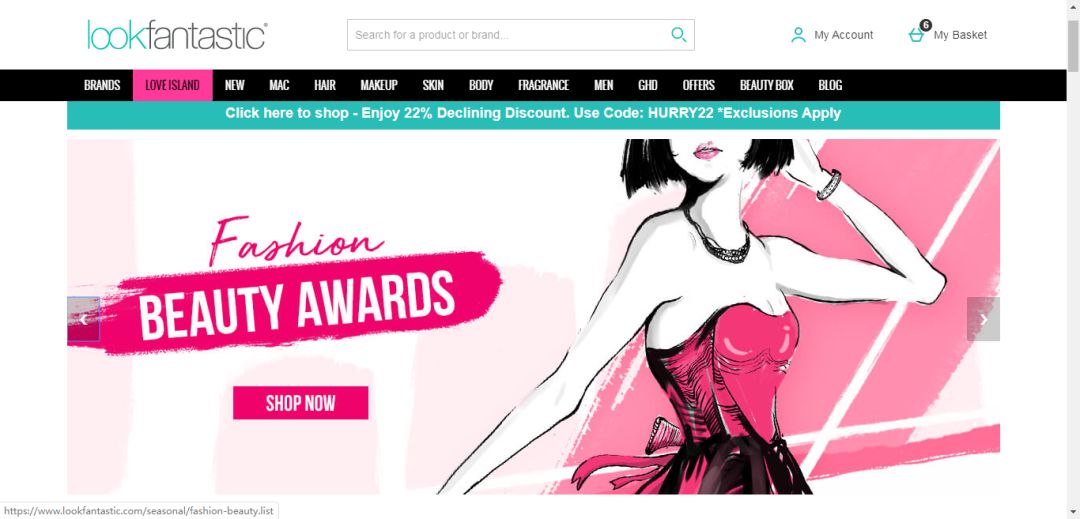Click the HURRY22 discount banner

[x=533, y=114]
